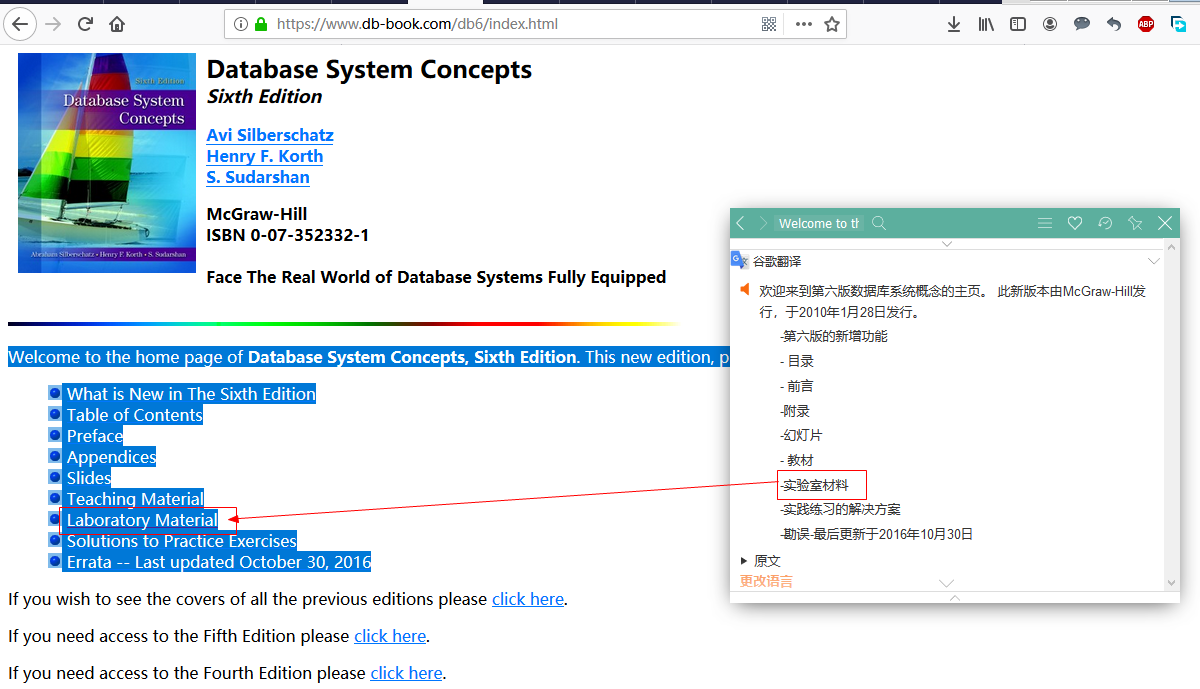Viewport: 1200px width, 689px height.
Task: Open the Preface link
Action: pos(95,436)
